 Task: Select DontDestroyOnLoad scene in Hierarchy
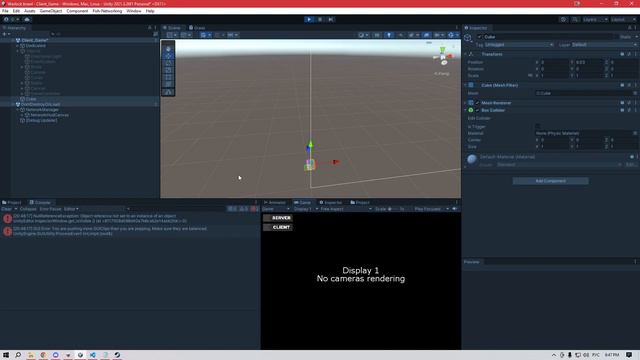[40, 104]
